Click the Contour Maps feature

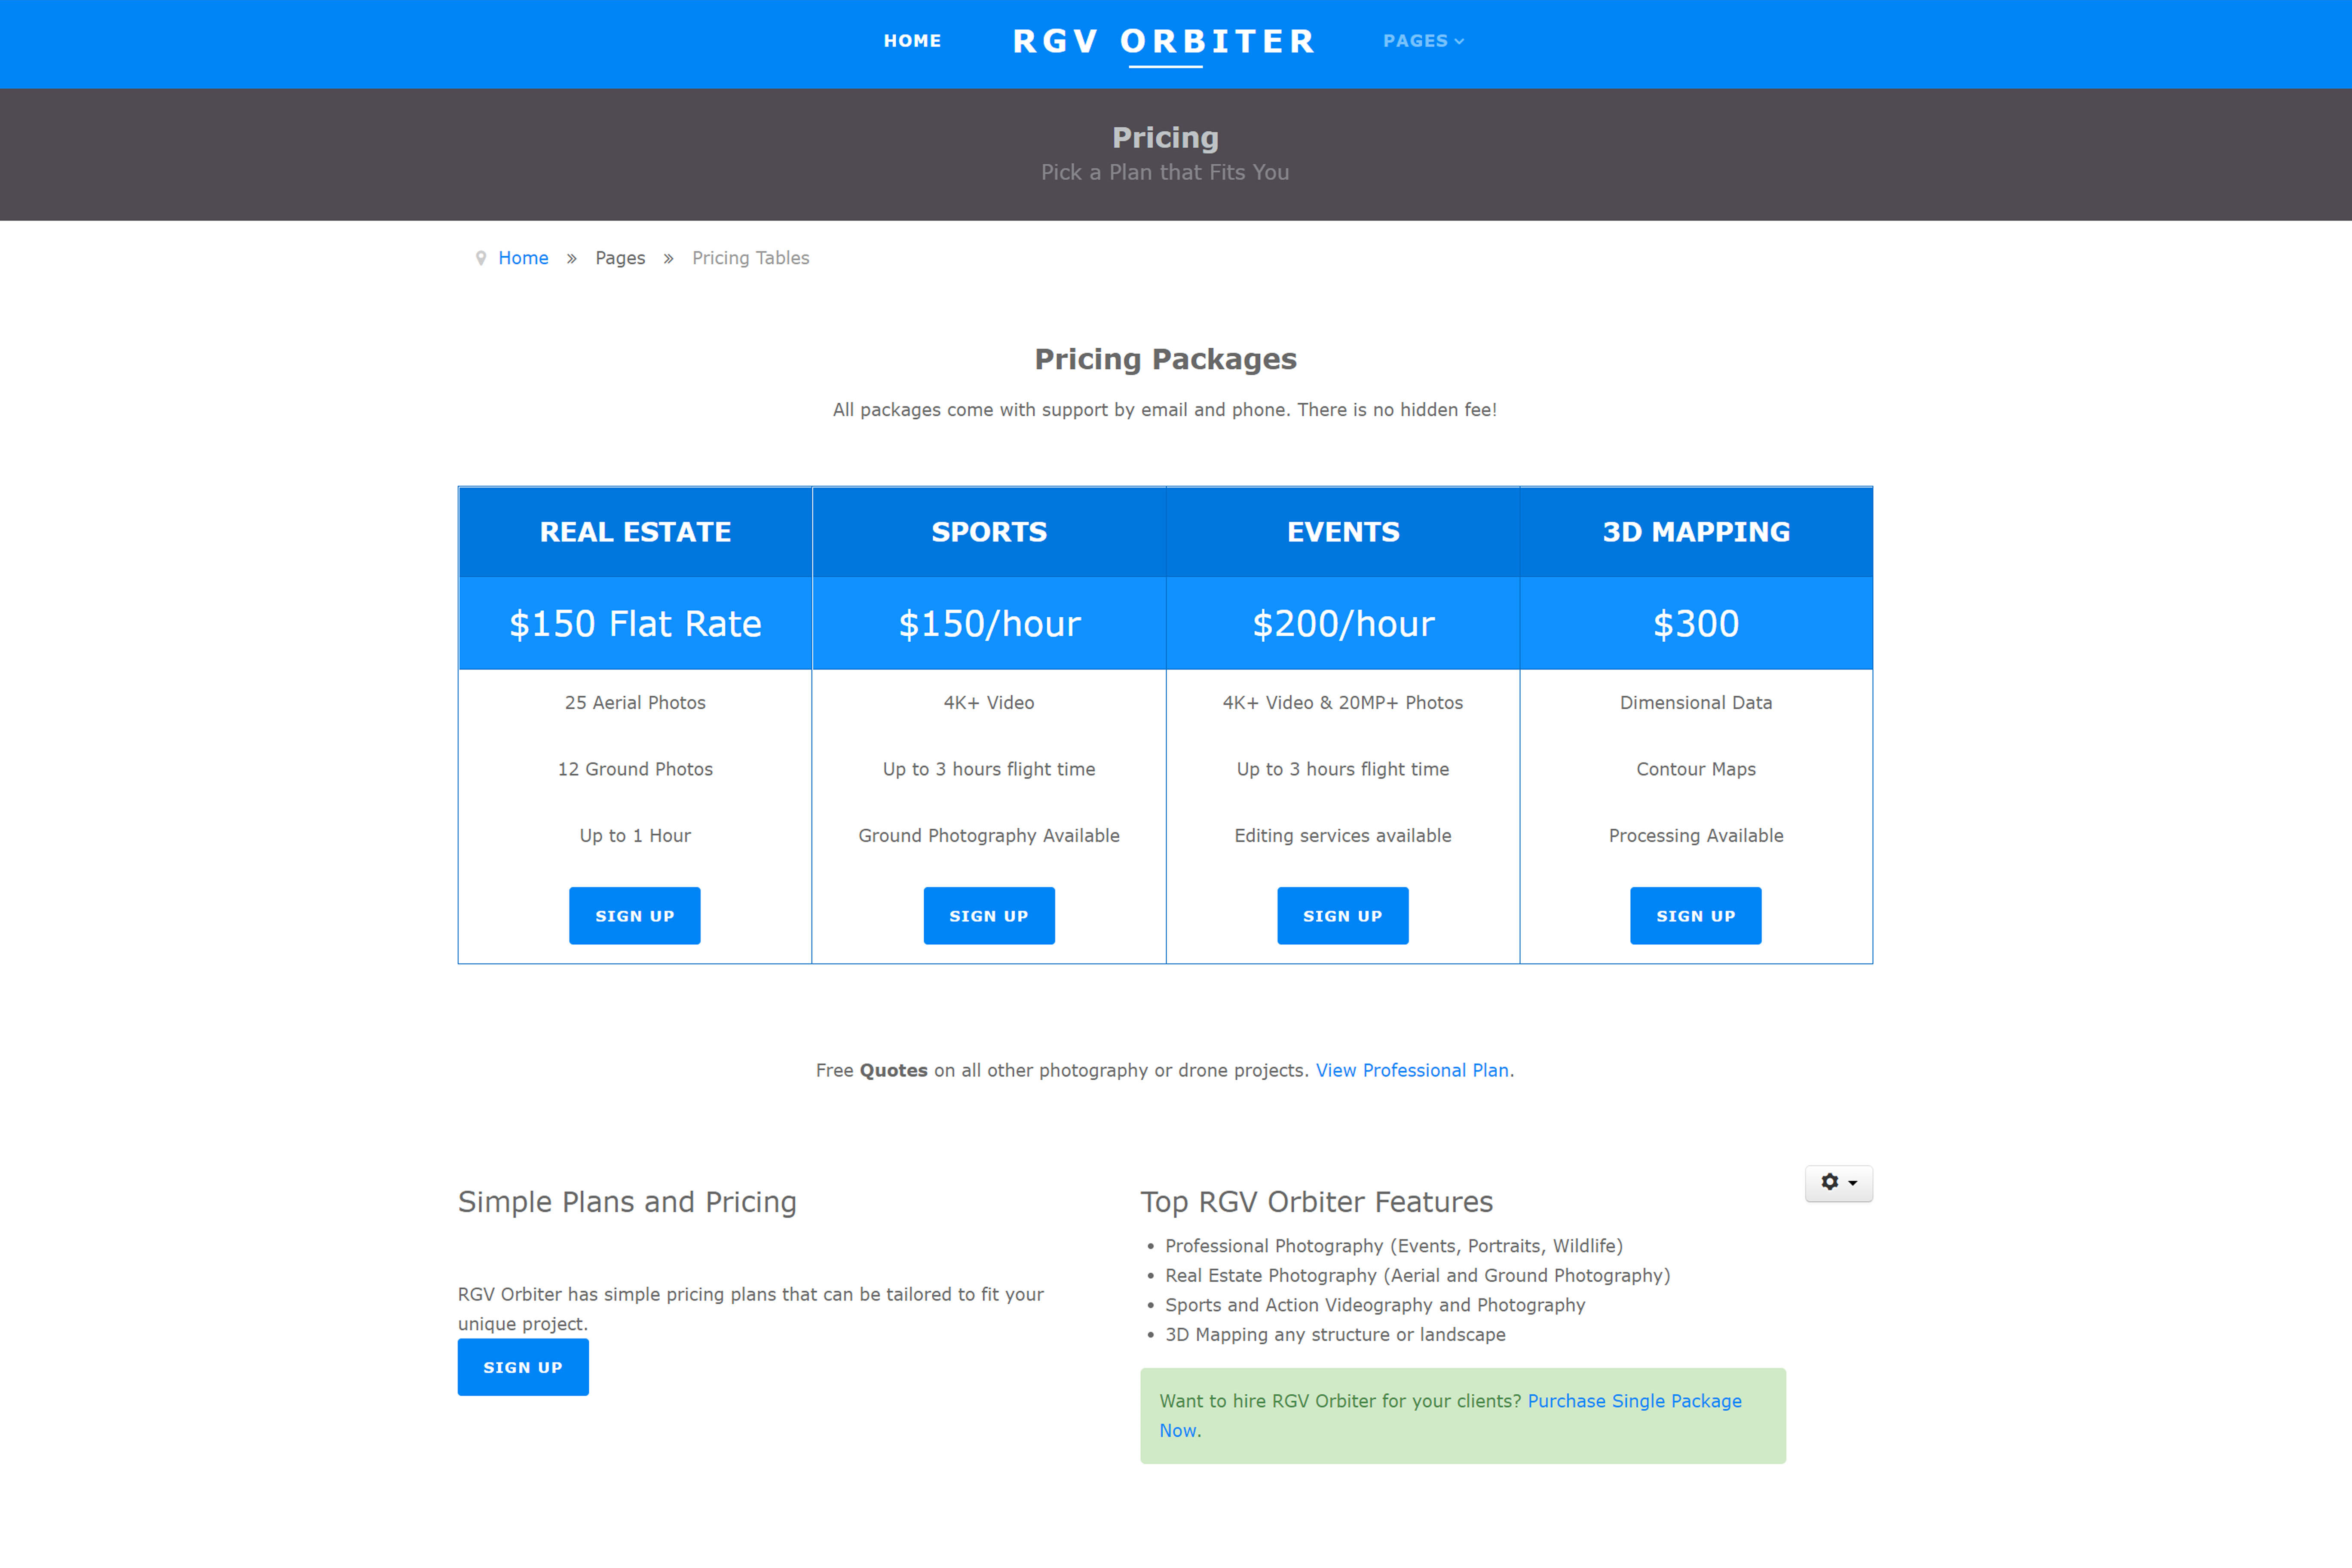pyautogui.click(x=1696, y=769)
